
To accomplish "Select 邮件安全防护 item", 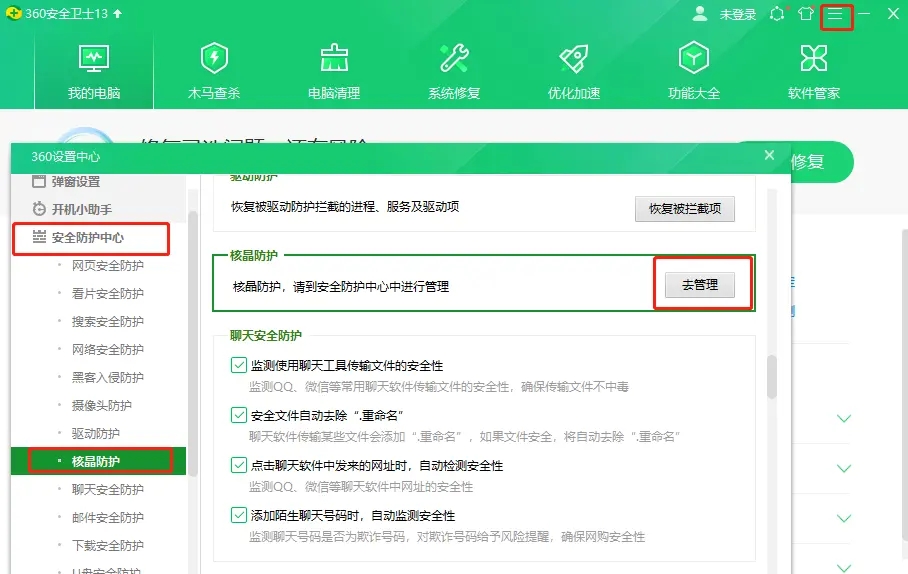I will pos(108,517).
